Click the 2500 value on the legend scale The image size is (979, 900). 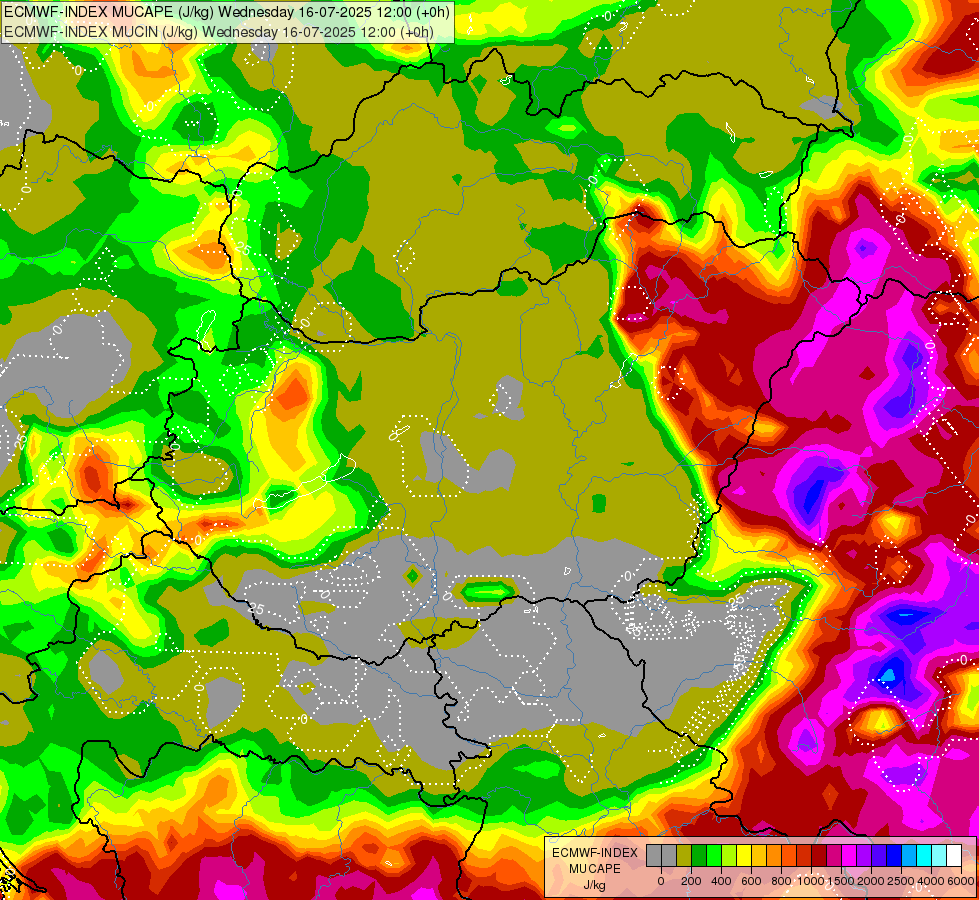(x=901, y=881)
